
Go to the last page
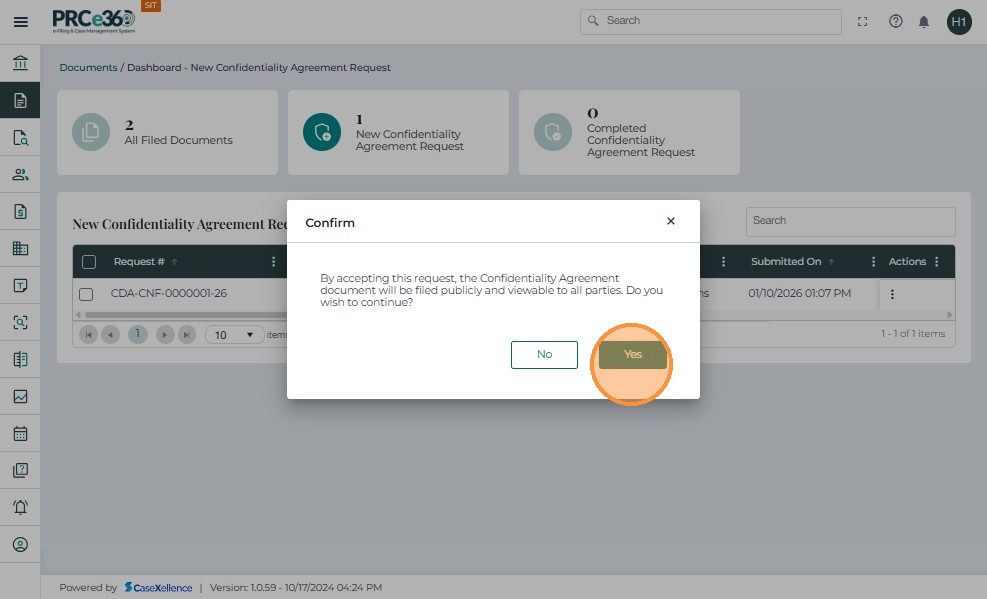click(187, 335)
